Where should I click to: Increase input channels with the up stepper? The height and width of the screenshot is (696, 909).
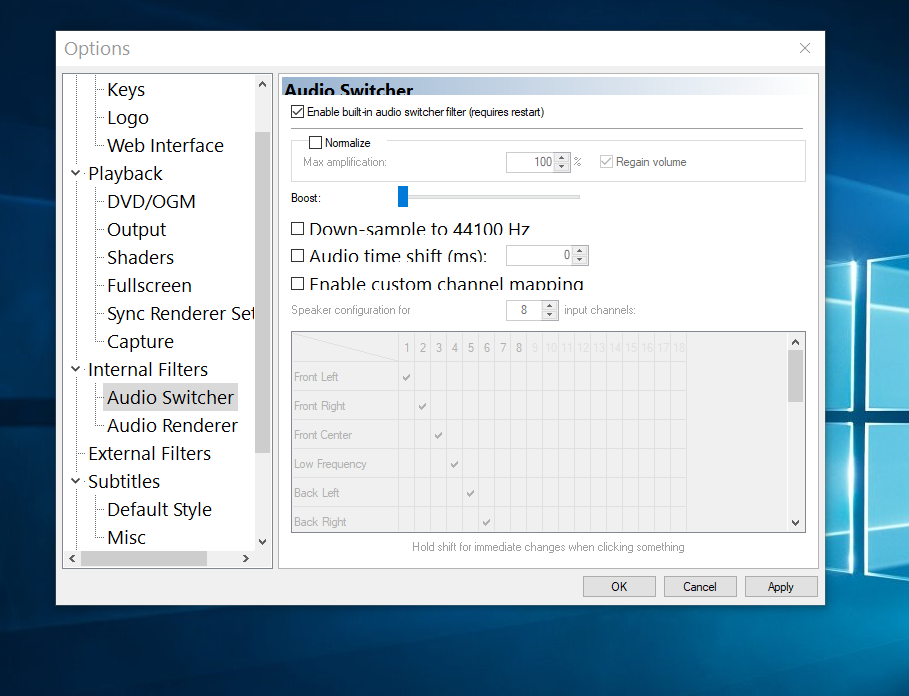(549, 305)
